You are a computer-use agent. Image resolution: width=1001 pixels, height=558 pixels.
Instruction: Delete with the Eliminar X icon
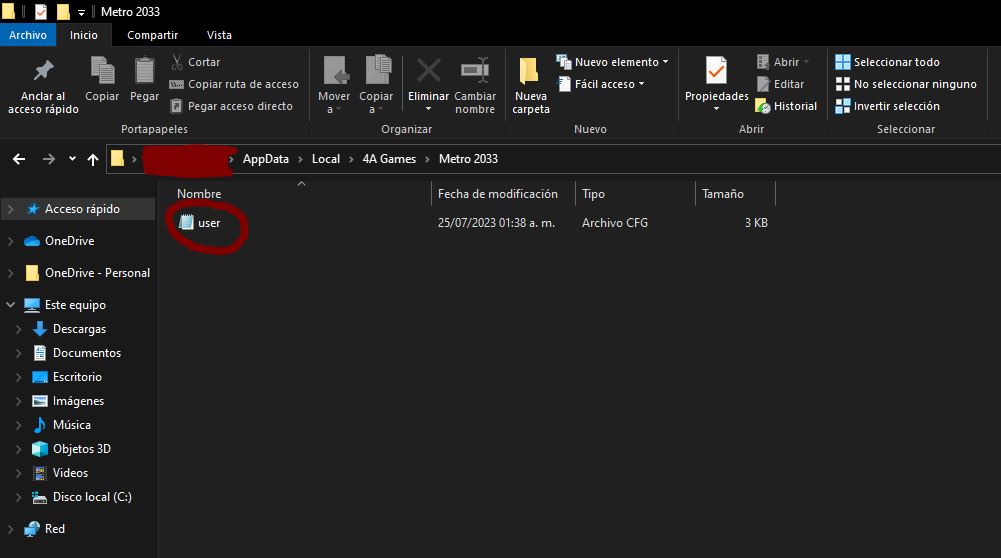point(428,70)
